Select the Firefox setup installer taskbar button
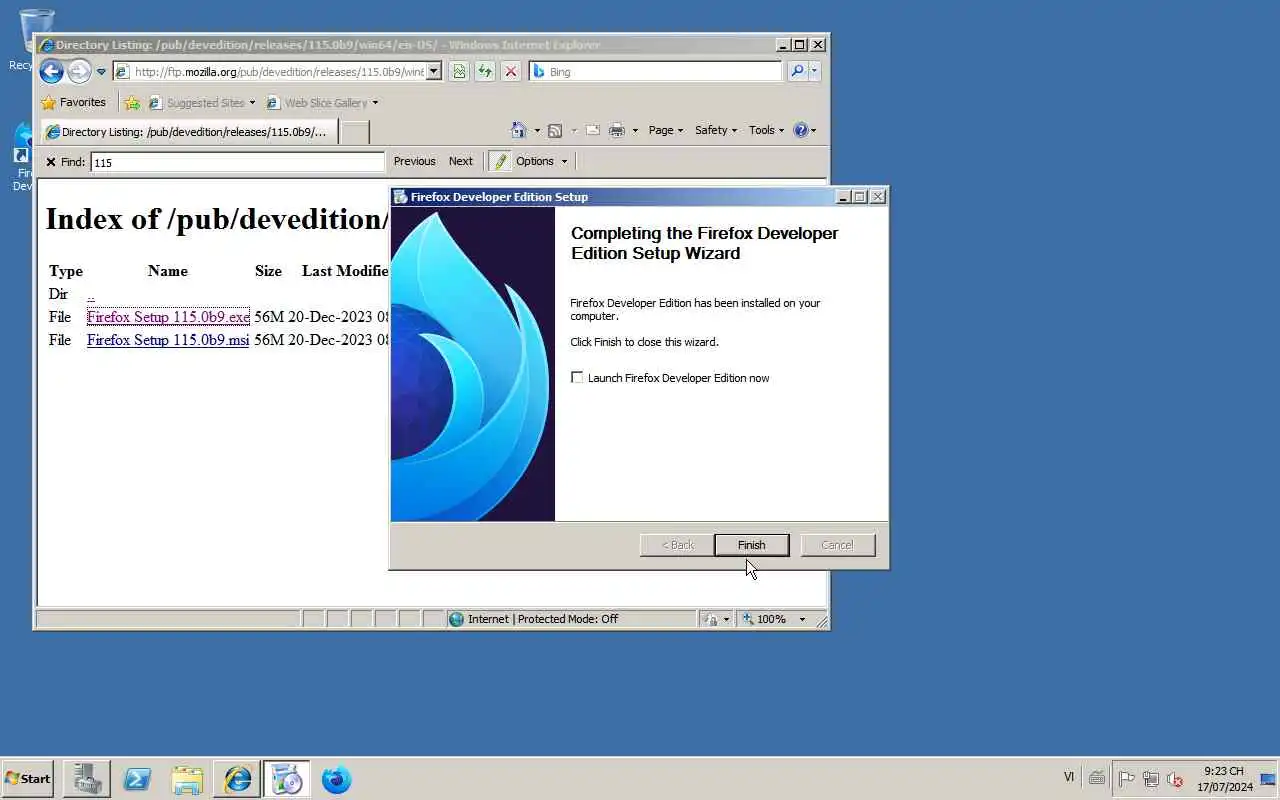 (x=287, y=779)
